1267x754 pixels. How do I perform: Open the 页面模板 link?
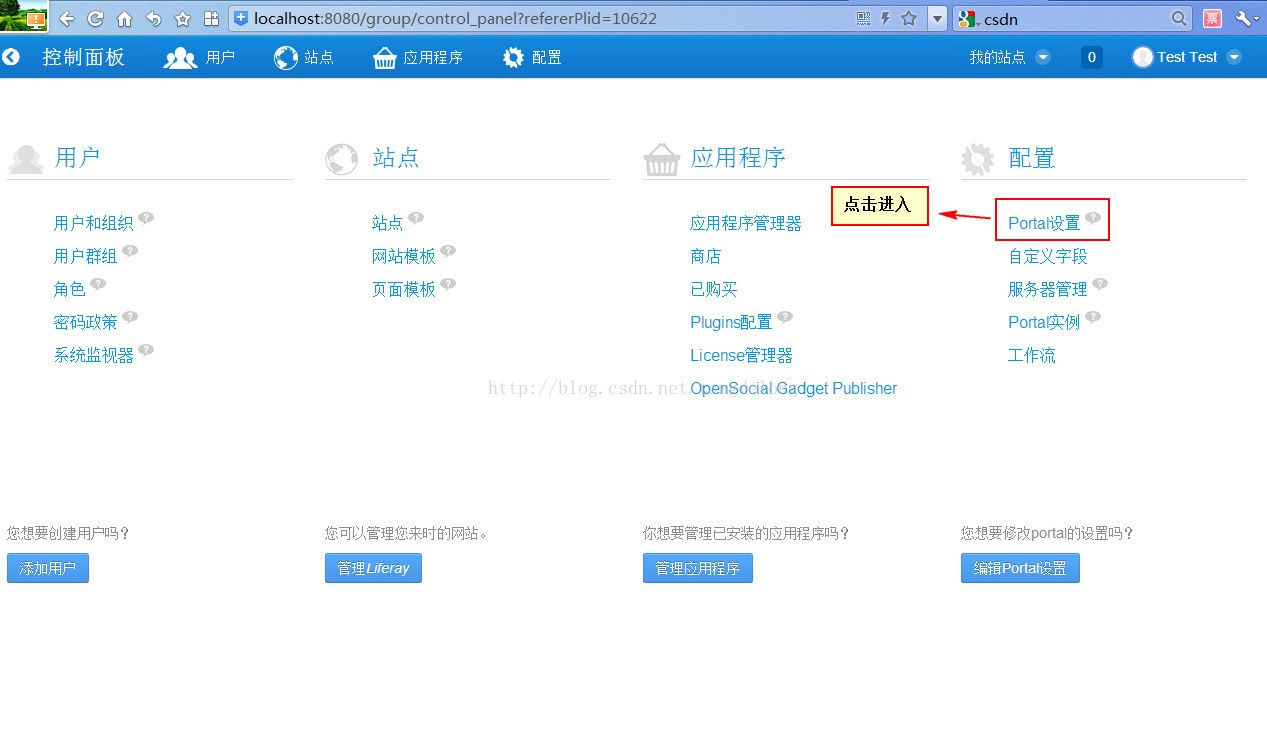tap(404, 289)
